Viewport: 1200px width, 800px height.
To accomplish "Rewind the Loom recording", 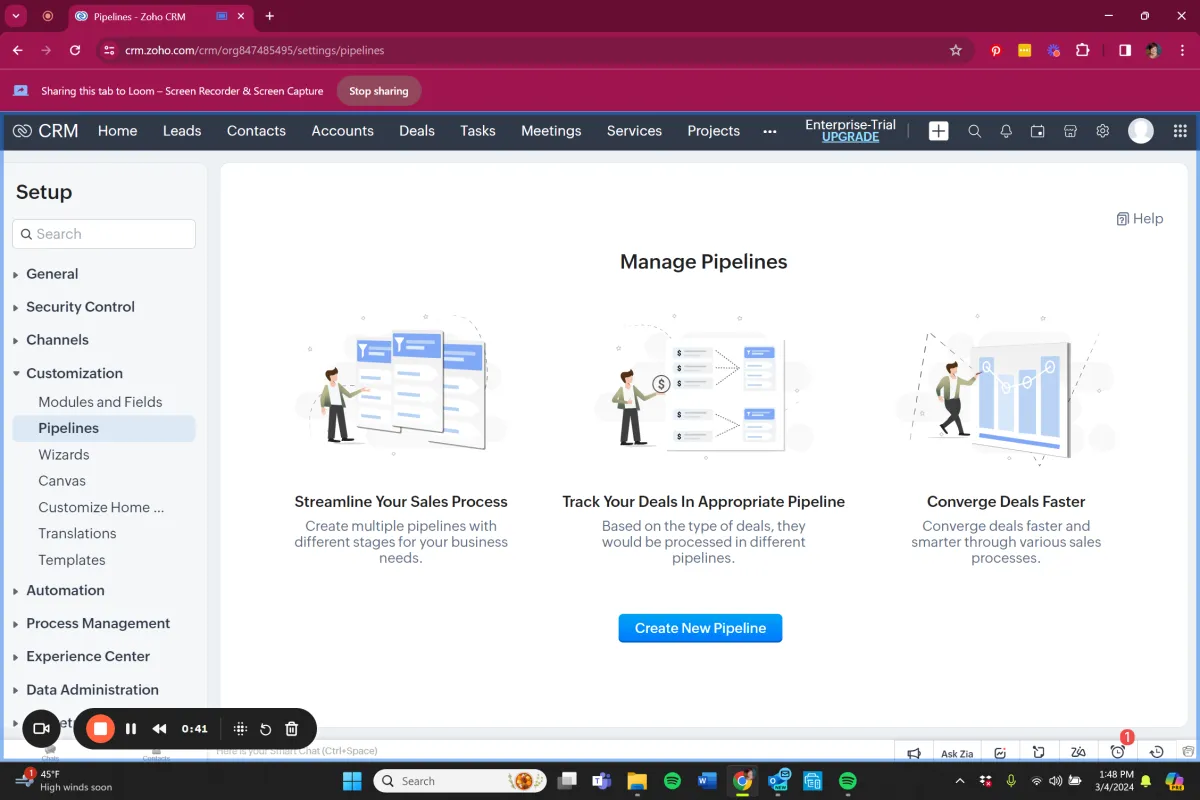I will (x=159, y=729).
